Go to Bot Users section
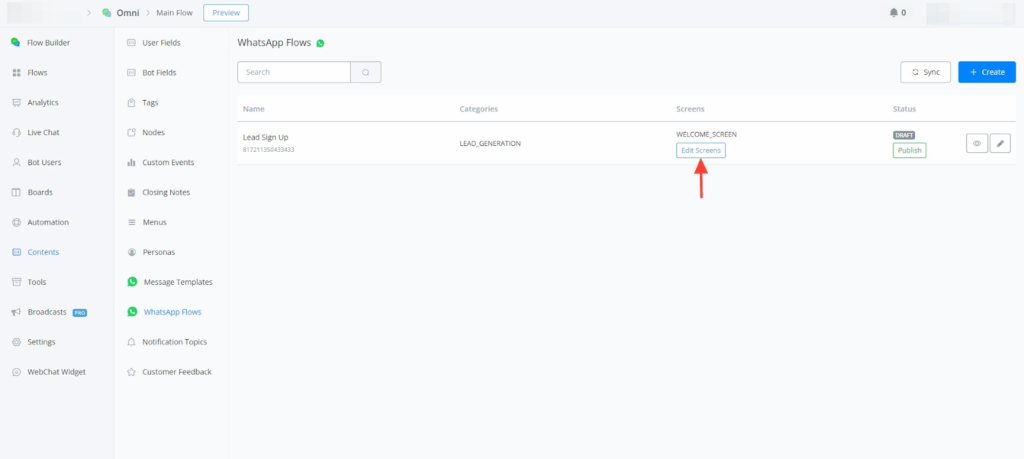Viewport: 1024px width, 459px height. 44,162
